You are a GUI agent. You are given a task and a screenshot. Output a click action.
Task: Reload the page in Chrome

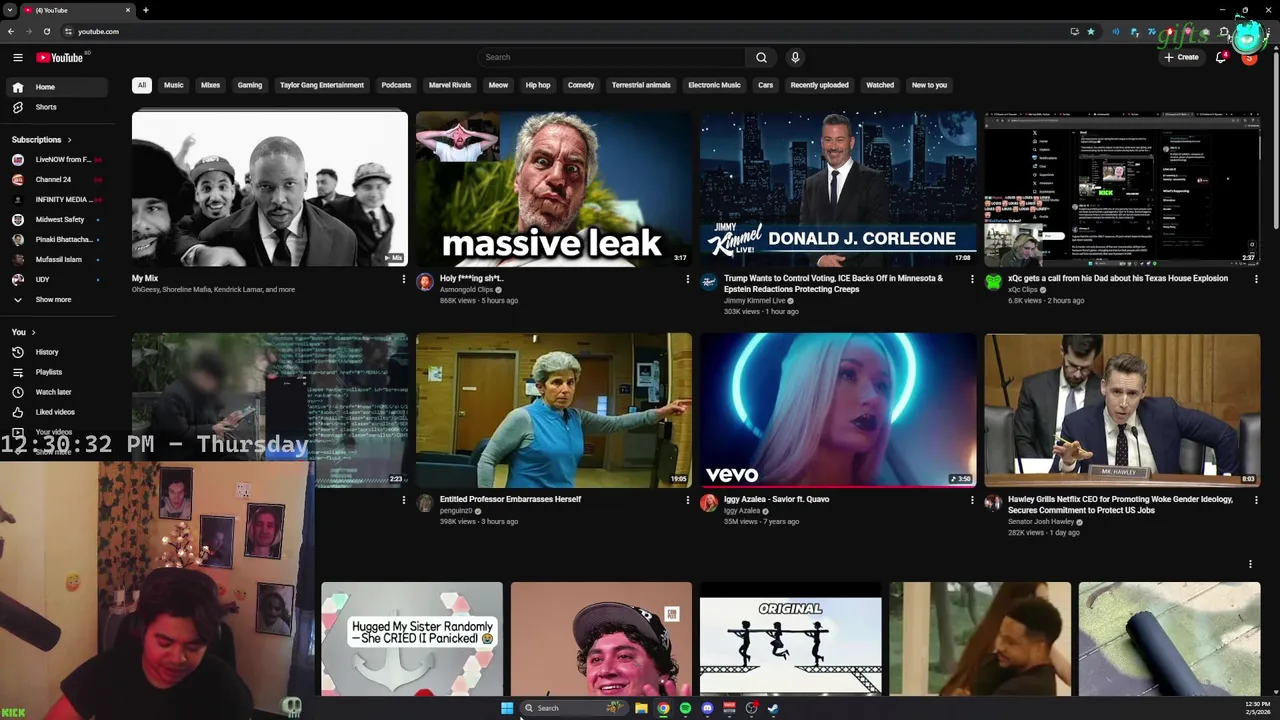pyautogui.click(x=46, y=31)
